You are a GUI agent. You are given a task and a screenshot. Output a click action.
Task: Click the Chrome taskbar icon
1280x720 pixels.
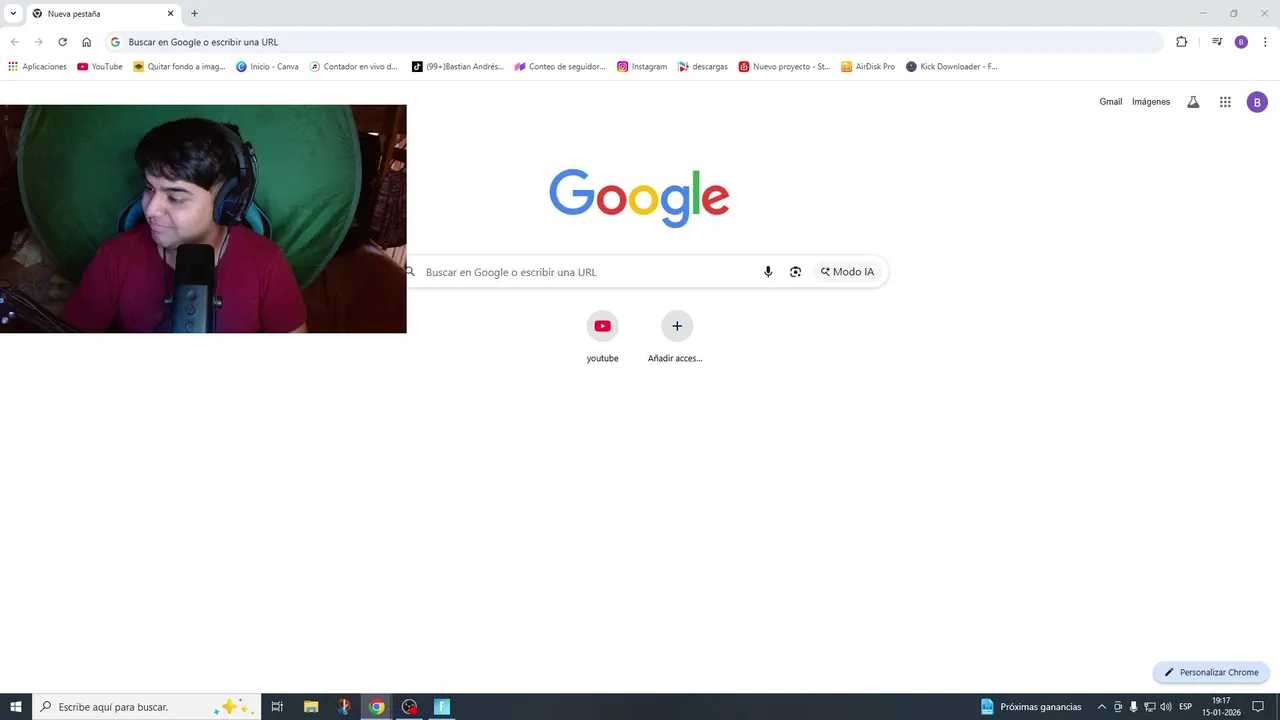(376, 707)
